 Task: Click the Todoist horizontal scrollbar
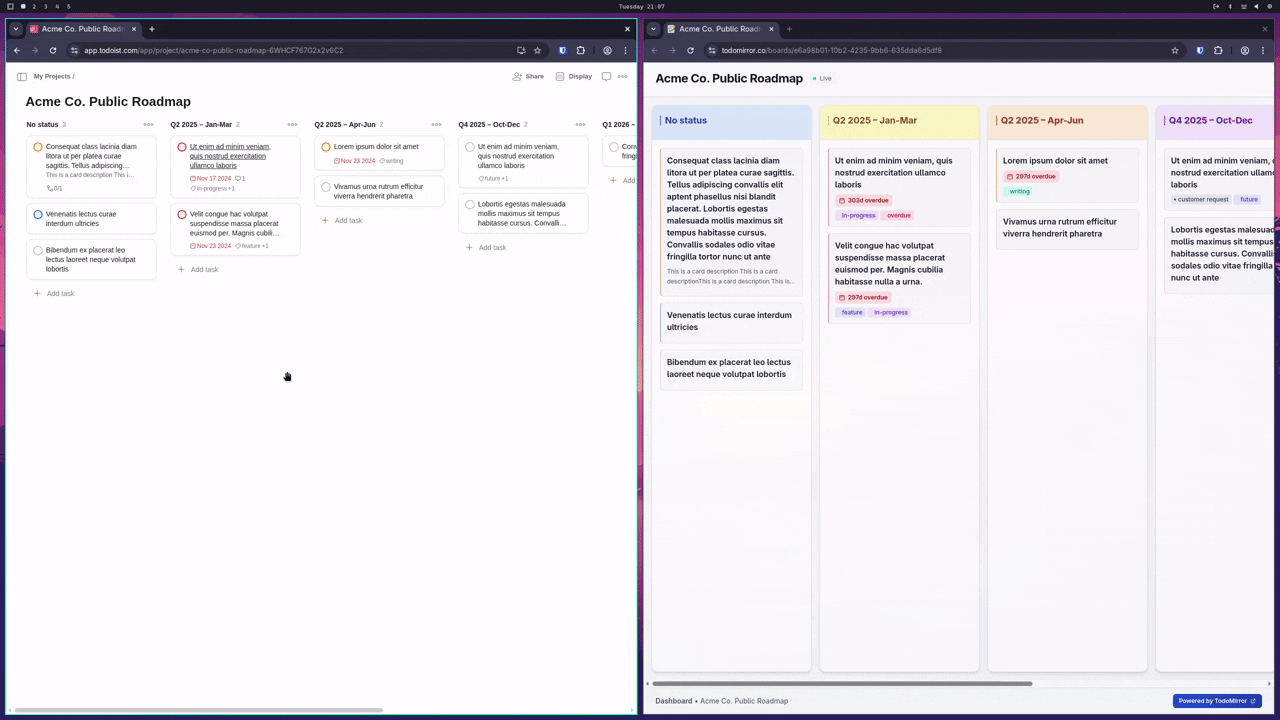(199, 710)
